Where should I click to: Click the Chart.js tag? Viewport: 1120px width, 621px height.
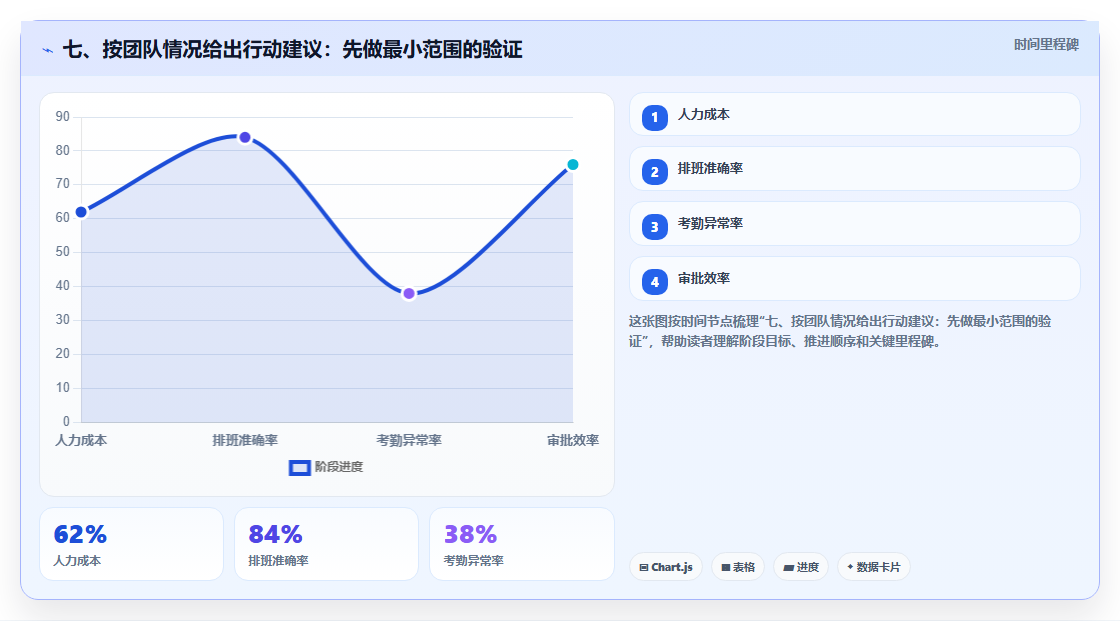tap(666, 567)
